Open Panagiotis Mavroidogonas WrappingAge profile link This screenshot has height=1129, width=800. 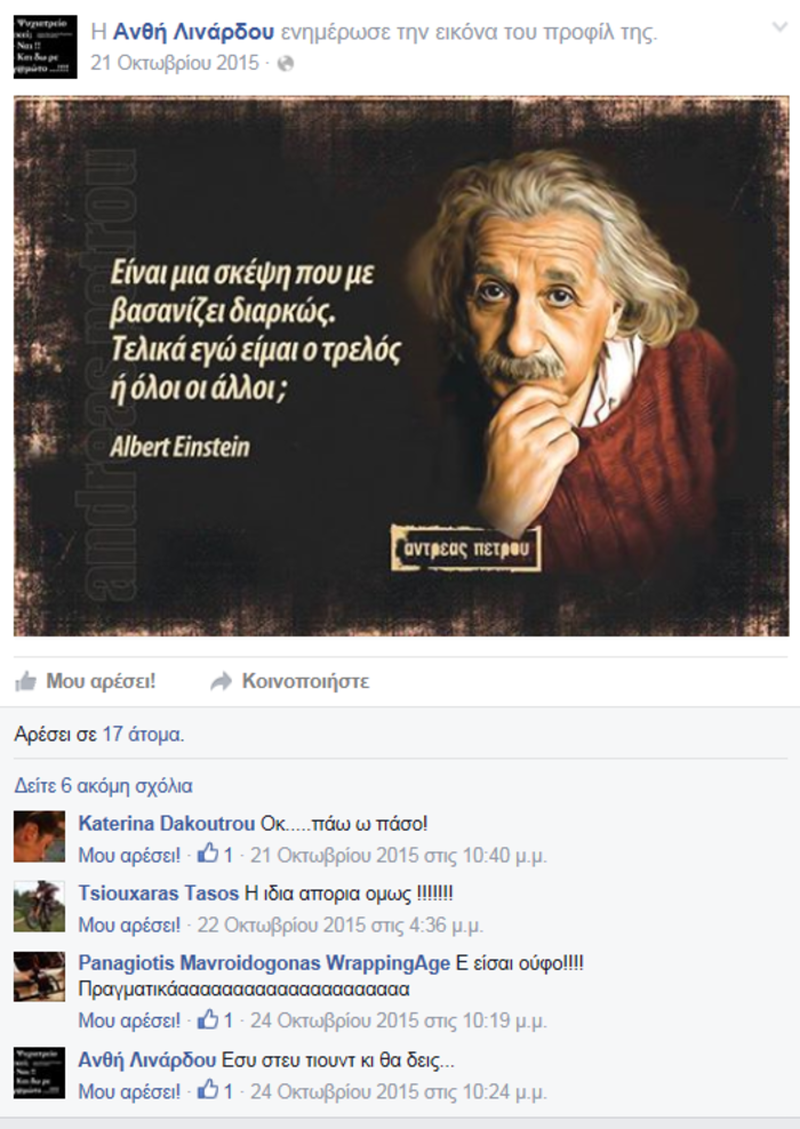pos(264,963)
